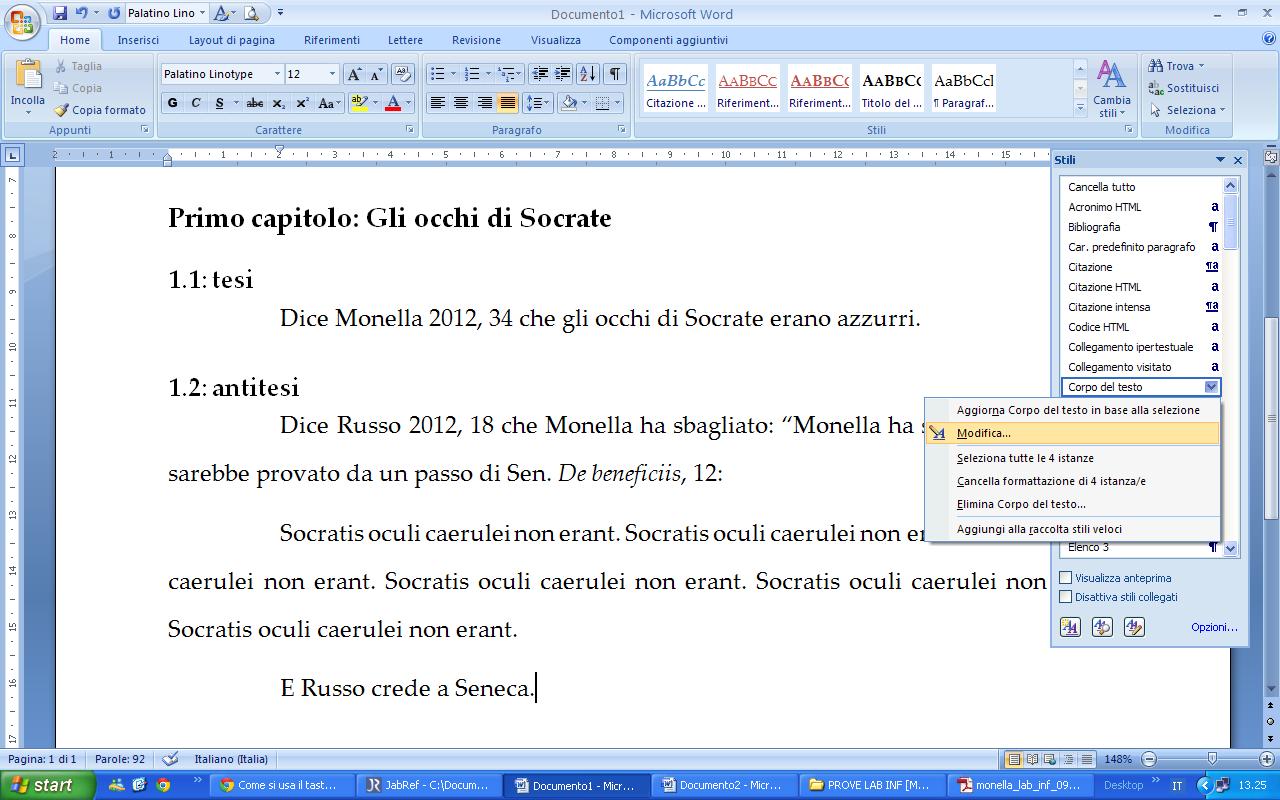Image resolution: width=1280 pixels, height=800 pixels.
Task: Click text highlight color button
Action: (359, 103)
